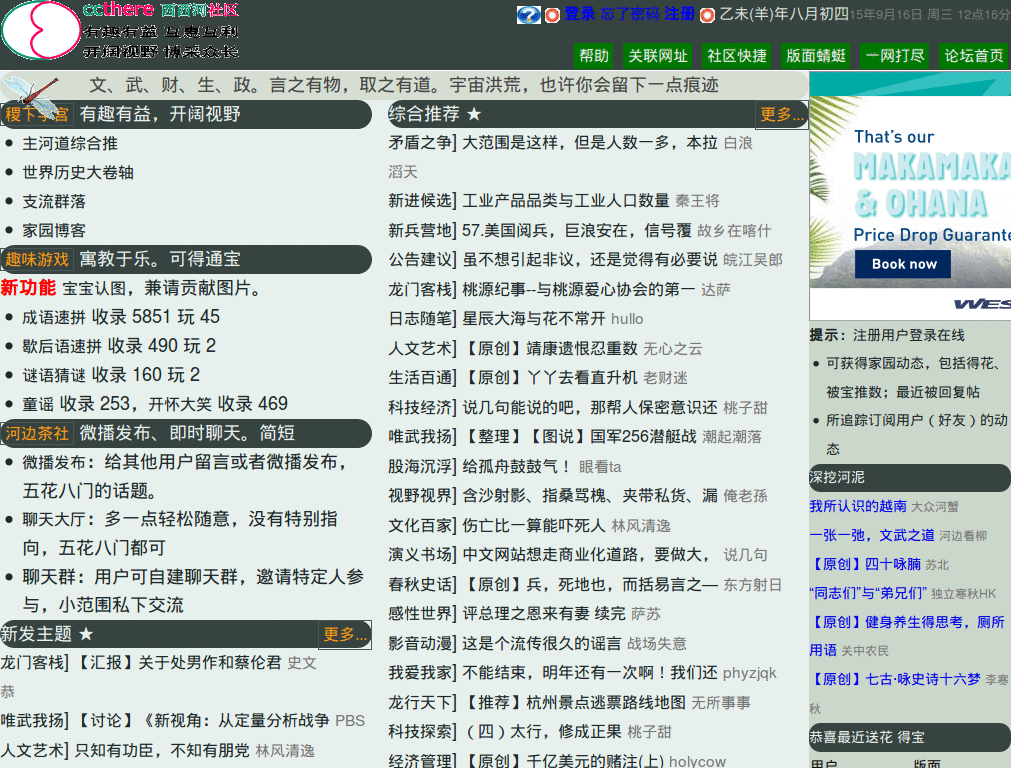Click the 登录 login link
This screenshot has height=768, width=1024.
[x=579, y=14]
